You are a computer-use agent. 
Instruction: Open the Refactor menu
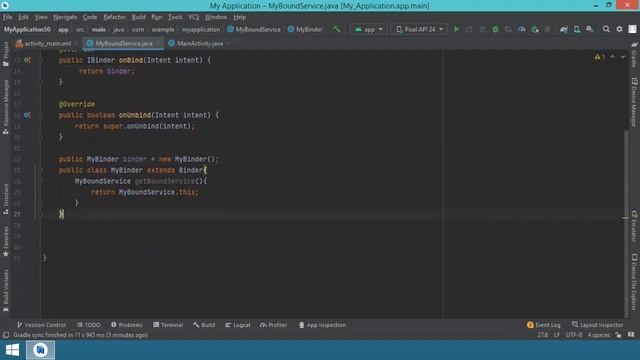(x=114, y=17)
